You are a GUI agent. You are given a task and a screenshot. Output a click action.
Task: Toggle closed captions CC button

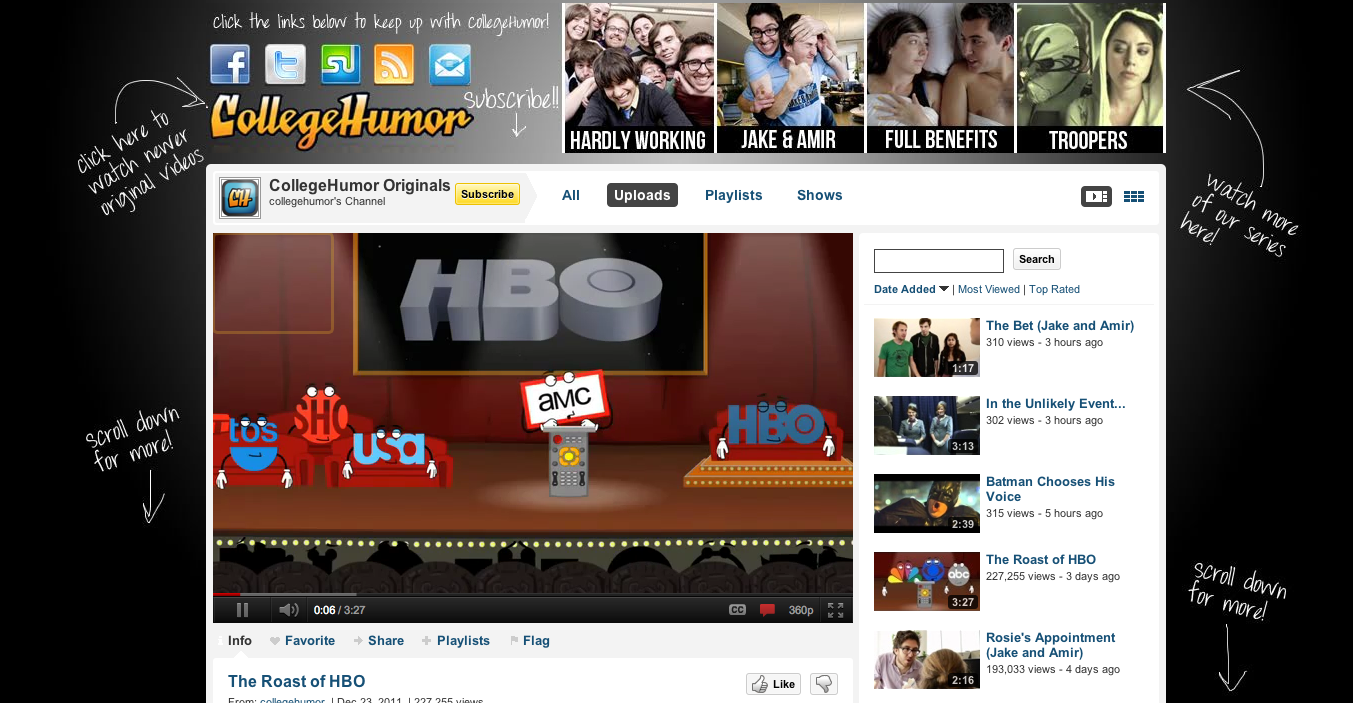point(737,610)
